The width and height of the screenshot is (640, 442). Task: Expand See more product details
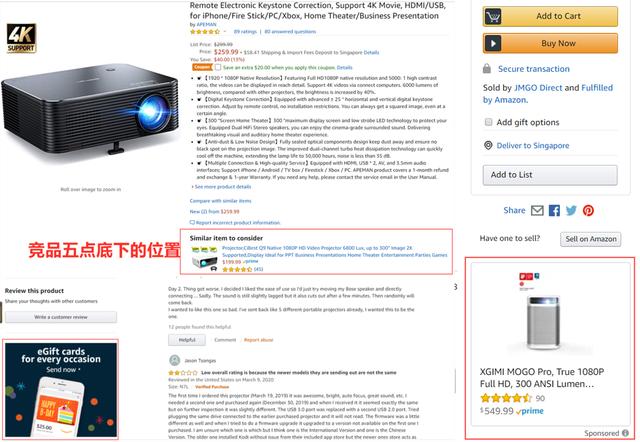221,187
